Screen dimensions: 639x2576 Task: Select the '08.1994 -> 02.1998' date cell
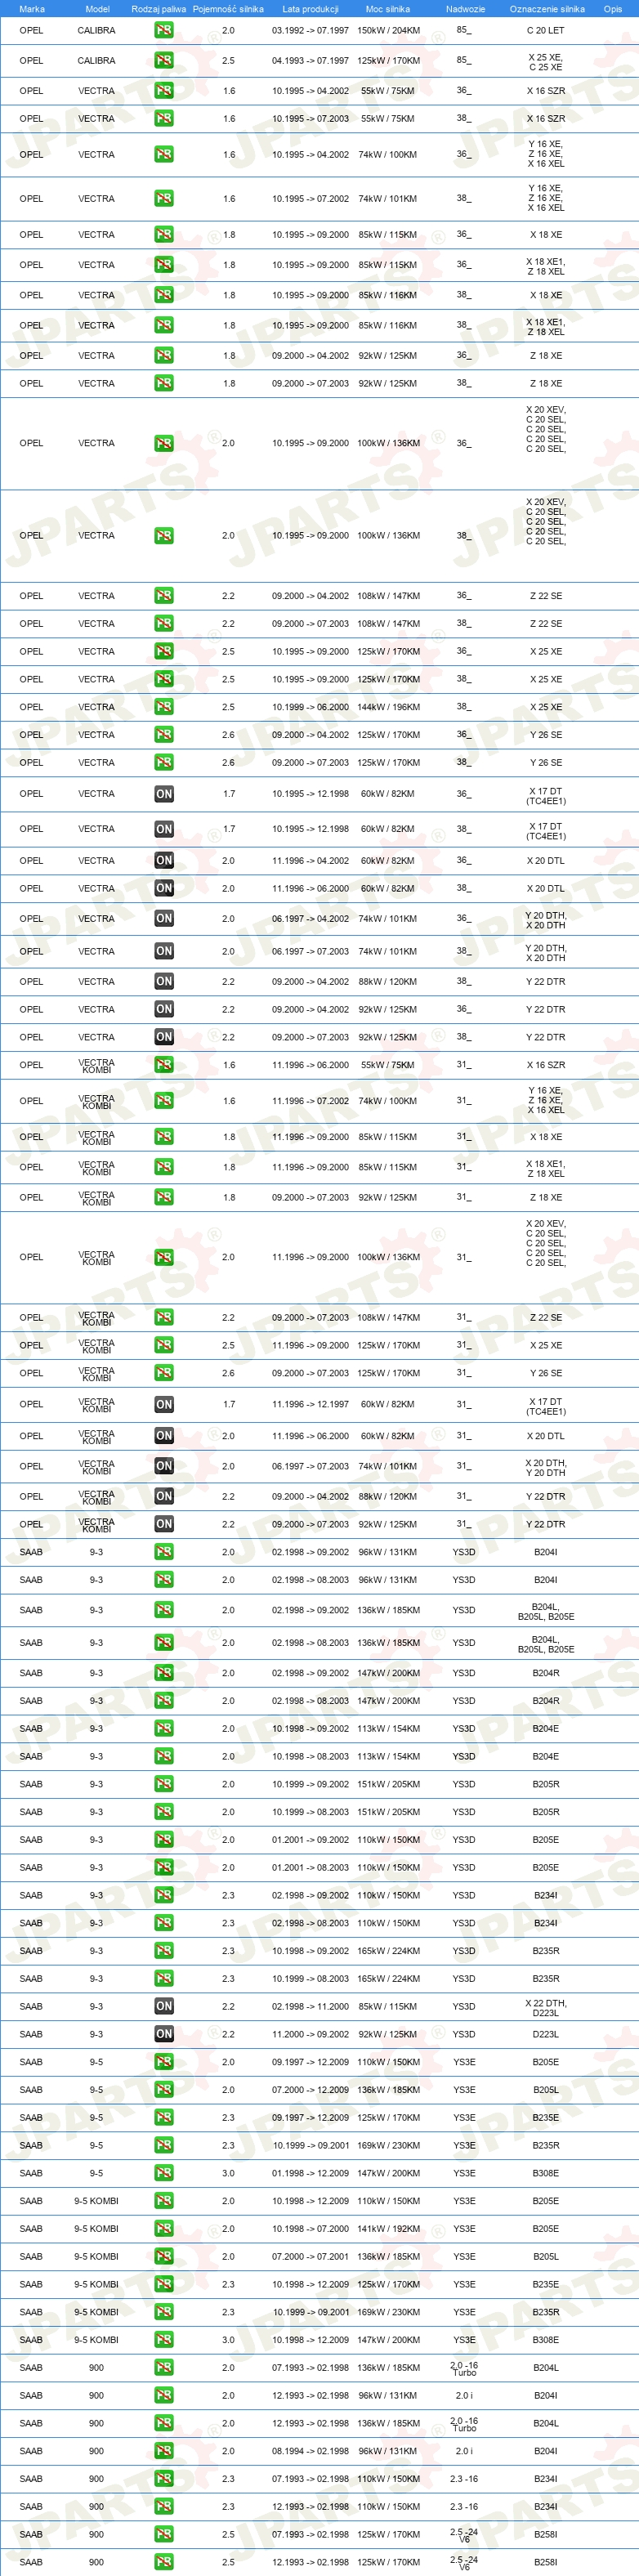pyautogui.click(x=311, y=2451)
